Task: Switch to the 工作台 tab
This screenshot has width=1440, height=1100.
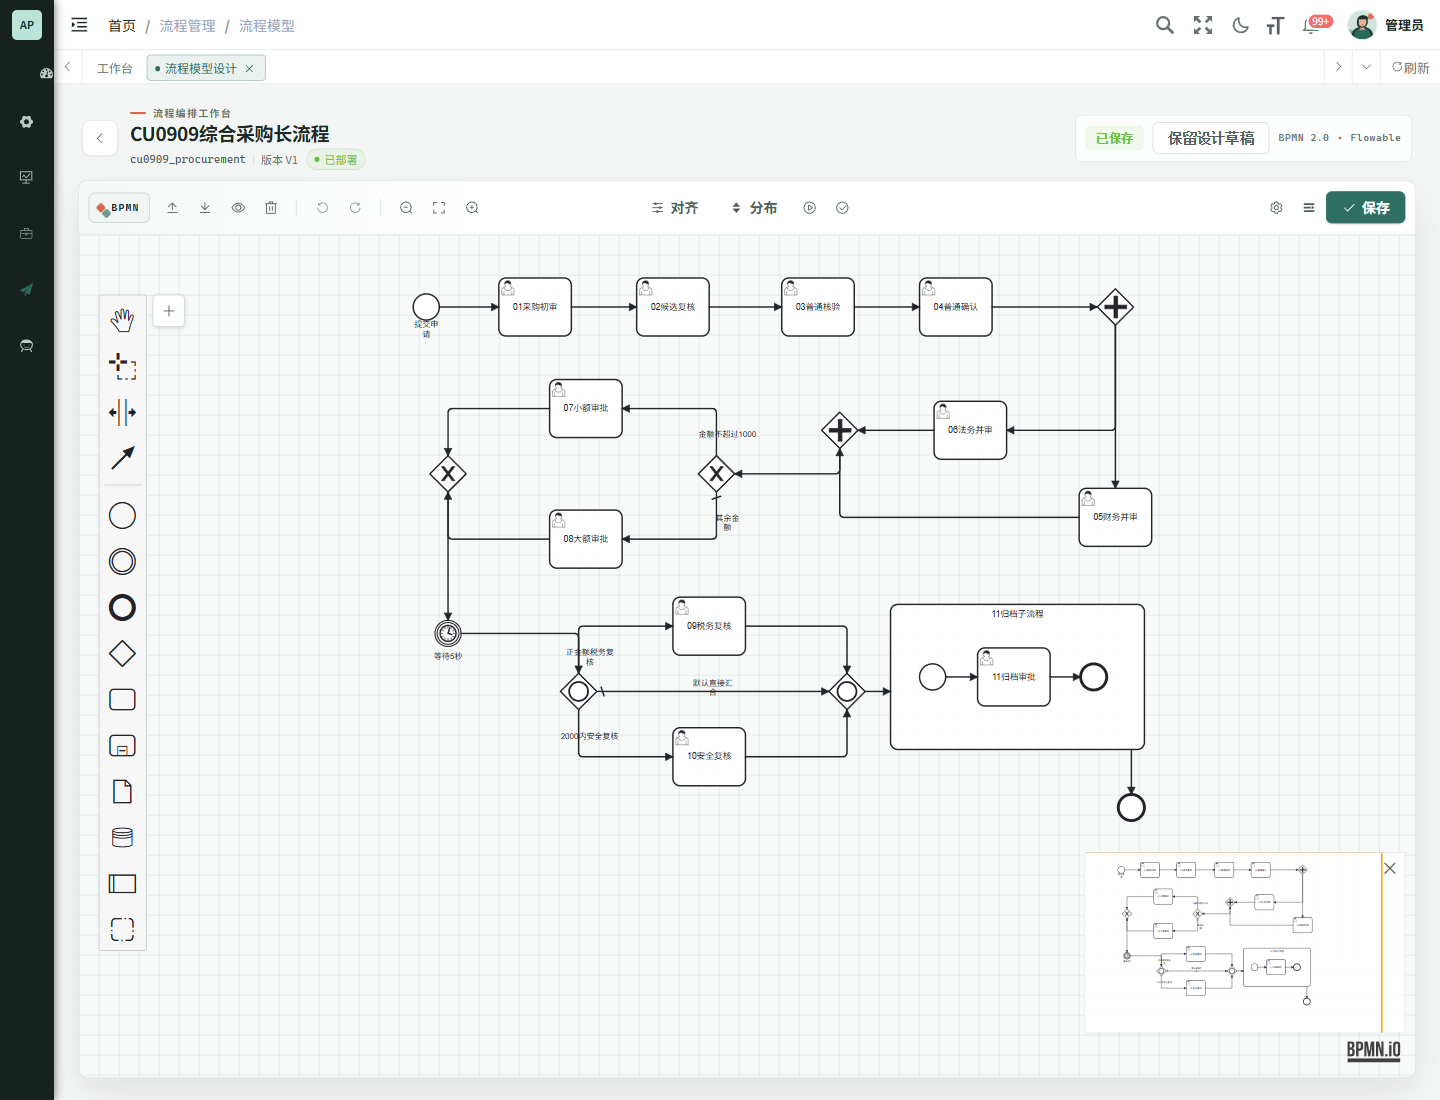Action: click(x=114, y=68)
